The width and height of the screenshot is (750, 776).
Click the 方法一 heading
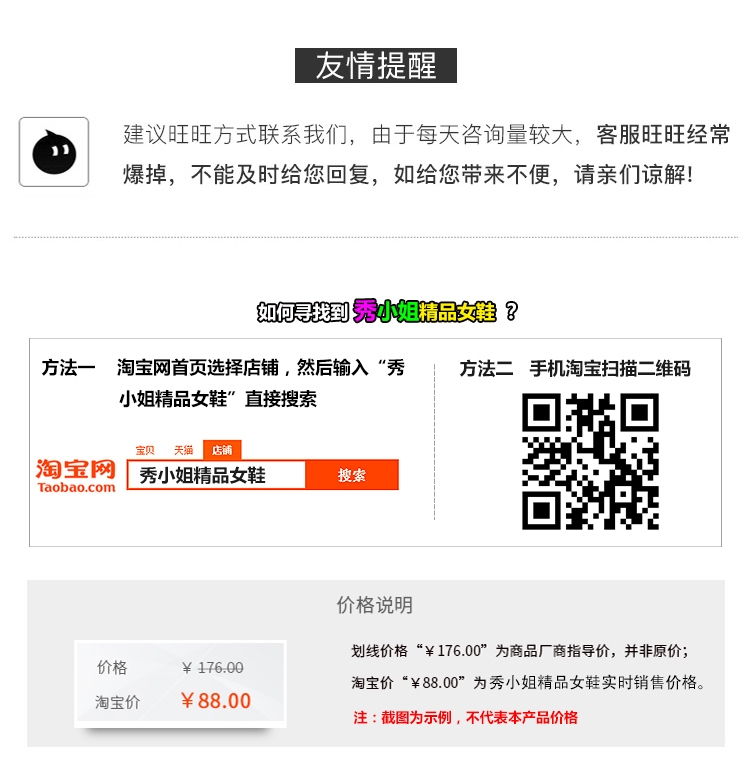coord(68,368)
